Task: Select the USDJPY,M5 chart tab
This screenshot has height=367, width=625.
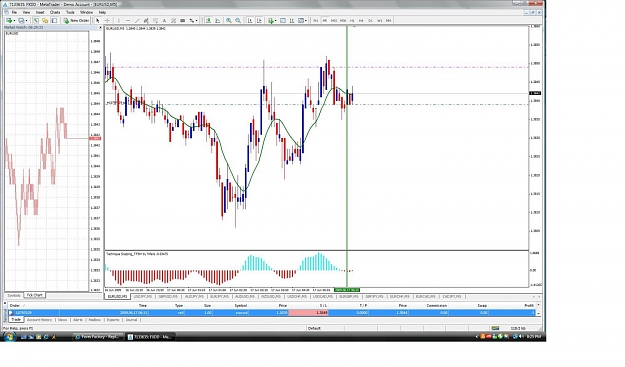Action: (143, 296)
